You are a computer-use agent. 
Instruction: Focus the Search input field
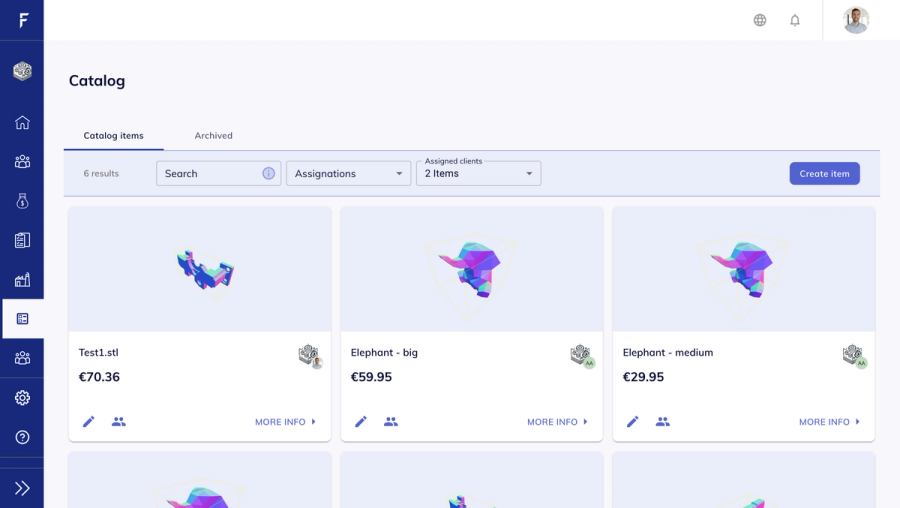[218, 173]
